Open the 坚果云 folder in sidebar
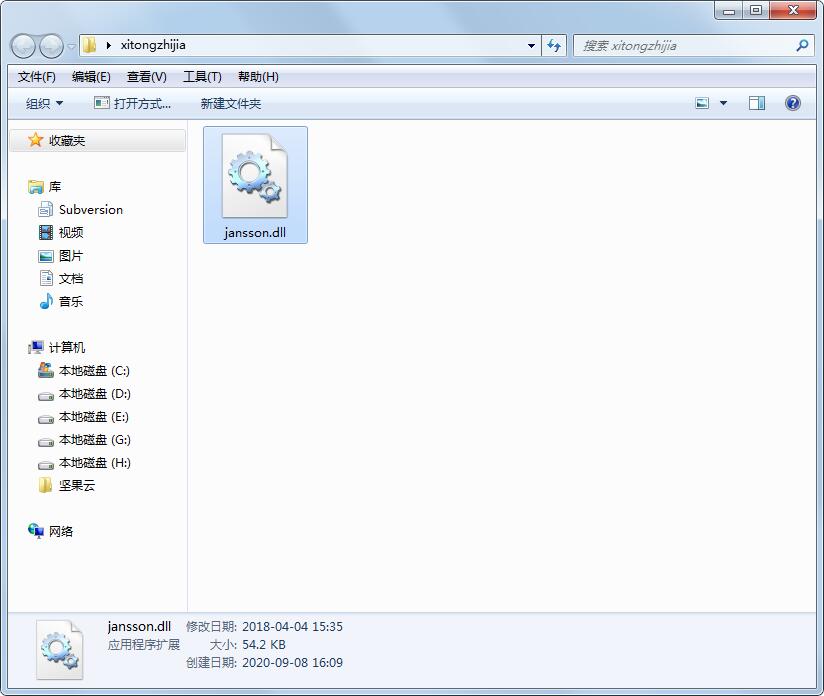This screenshot has height=696, width=824. (x=76, y=485)
